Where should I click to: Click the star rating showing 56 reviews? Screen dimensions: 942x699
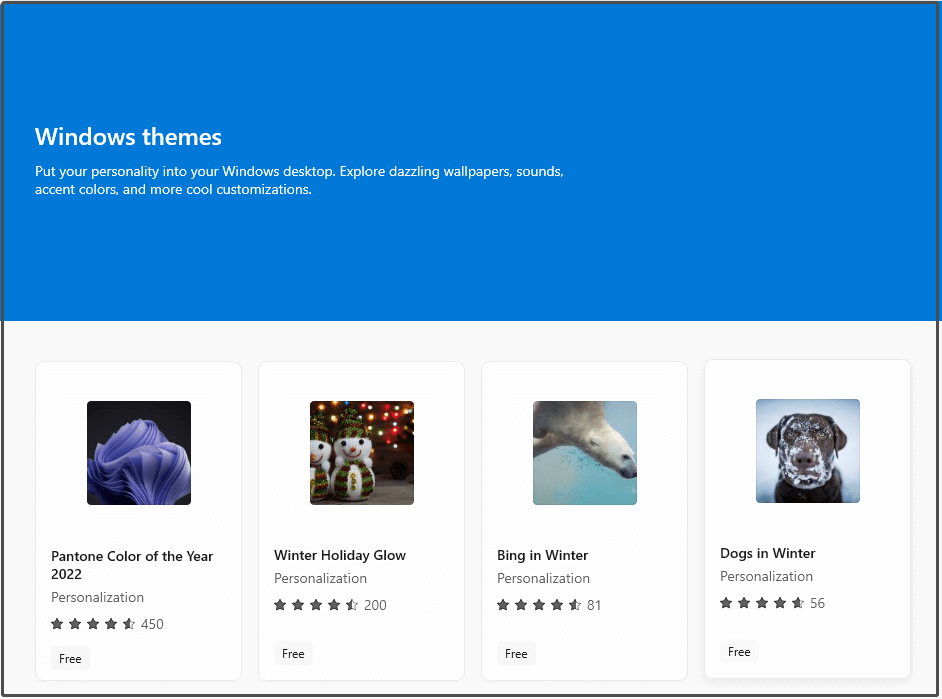click(772, 604)
